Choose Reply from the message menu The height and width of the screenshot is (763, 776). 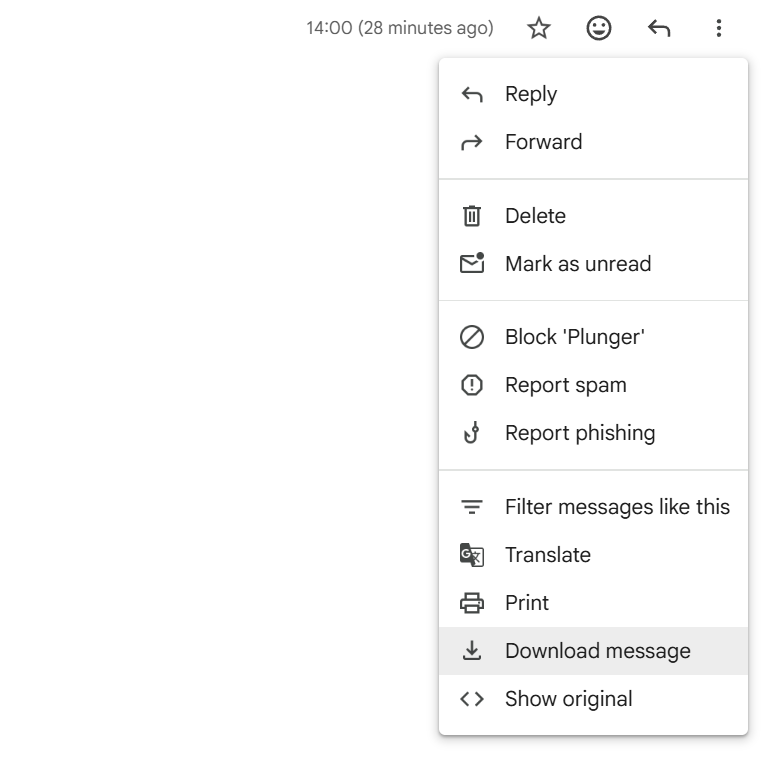593,94
